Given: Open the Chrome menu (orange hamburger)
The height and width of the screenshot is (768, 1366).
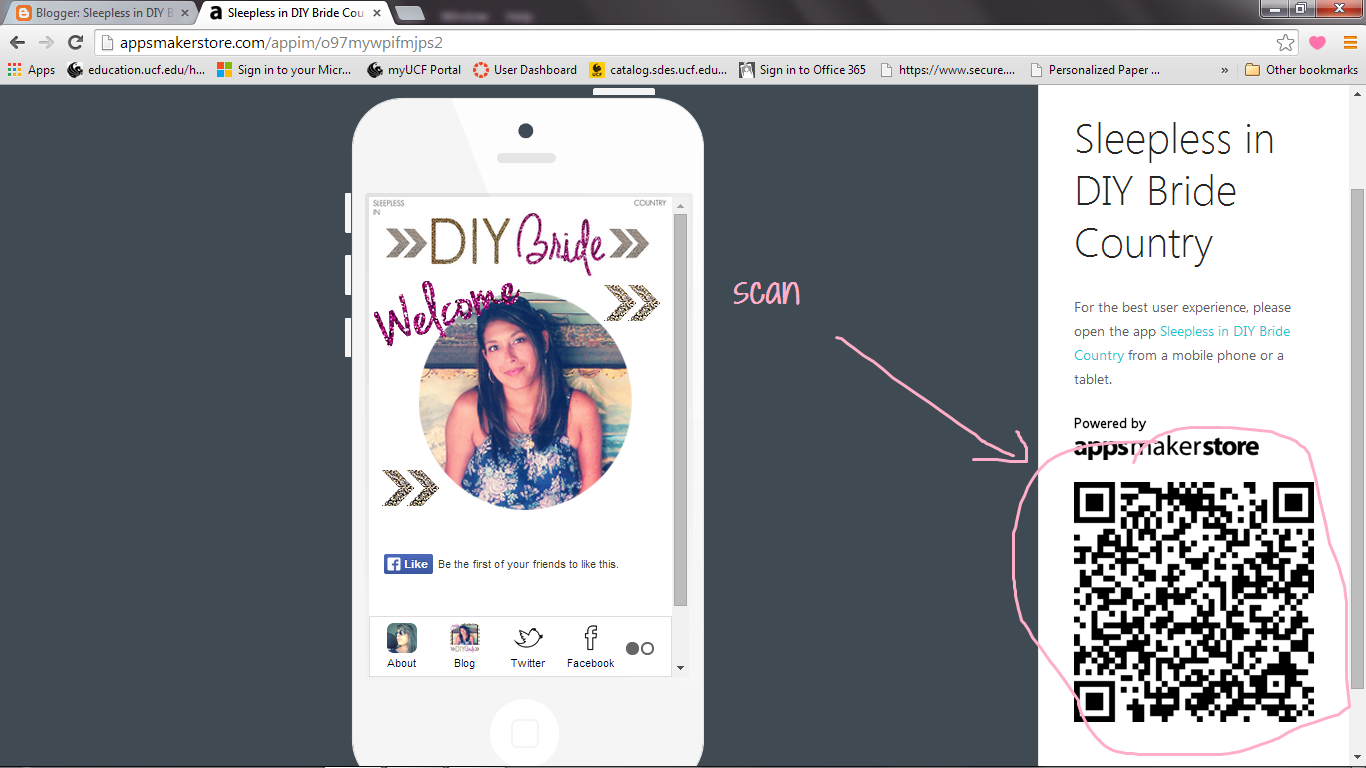Looking at the screenshot, I should pyautogui.click(x=1350, y=42).
